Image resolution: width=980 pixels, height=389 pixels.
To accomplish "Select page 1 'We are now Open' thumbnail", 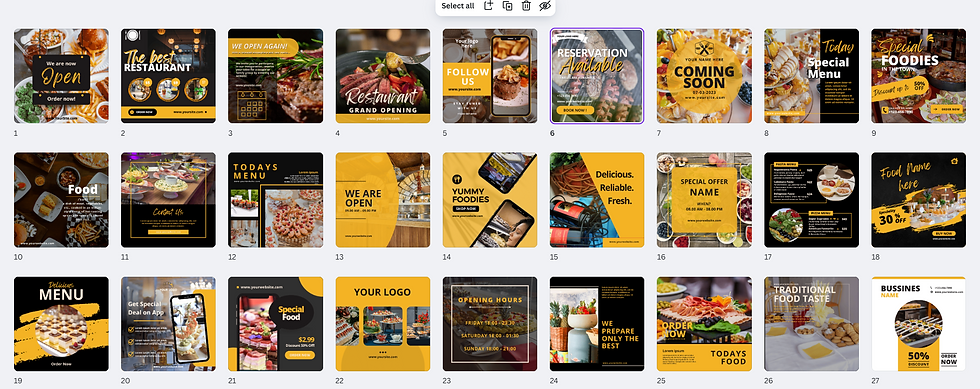I will 61,76.
